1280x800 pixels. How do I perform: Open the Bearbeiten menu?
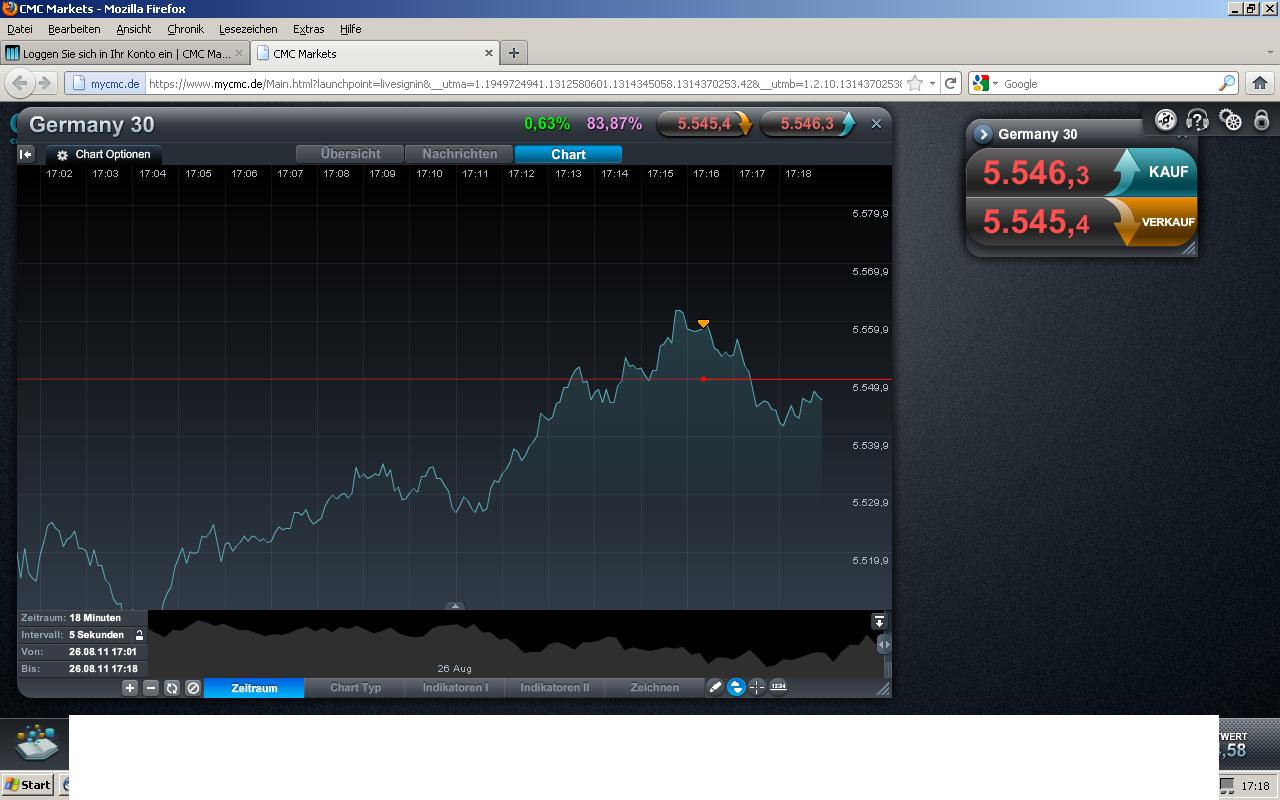[74, 29]
